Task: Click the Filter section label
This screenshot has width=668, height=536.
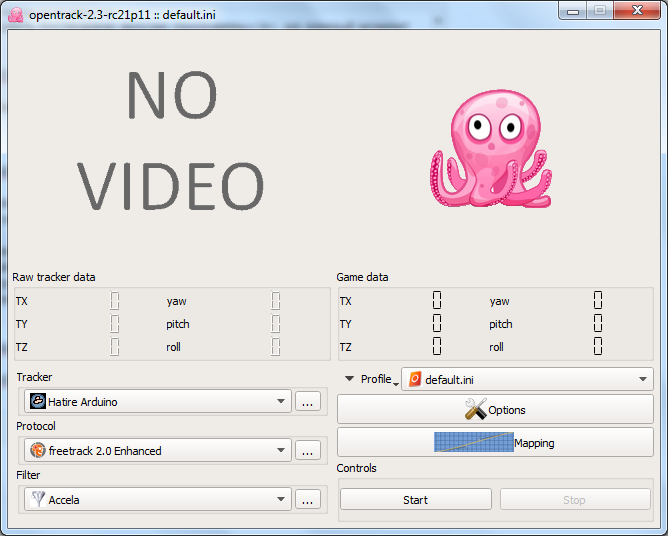Action: pyautogui.click(x=28, y=475)
